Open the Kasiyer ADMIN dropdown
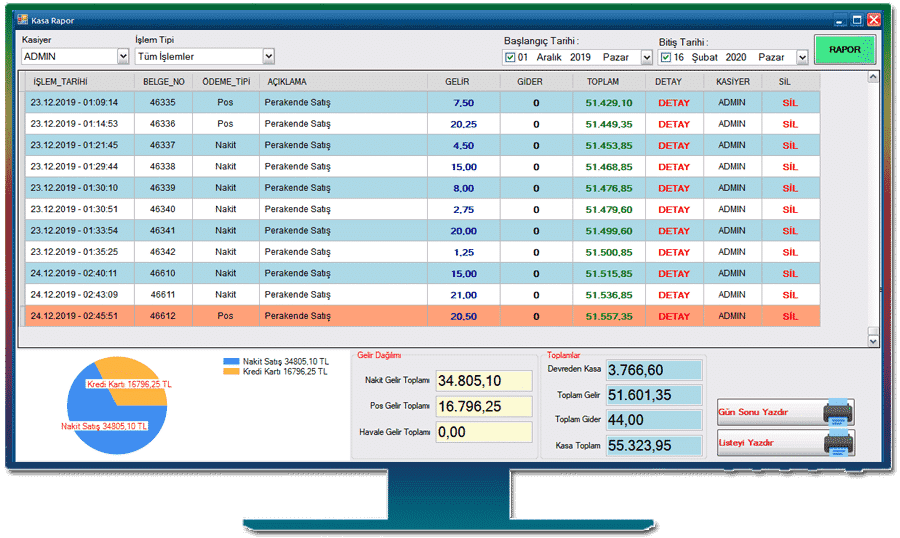The height and width of the screenshot is (538, 900). point(123,57)
